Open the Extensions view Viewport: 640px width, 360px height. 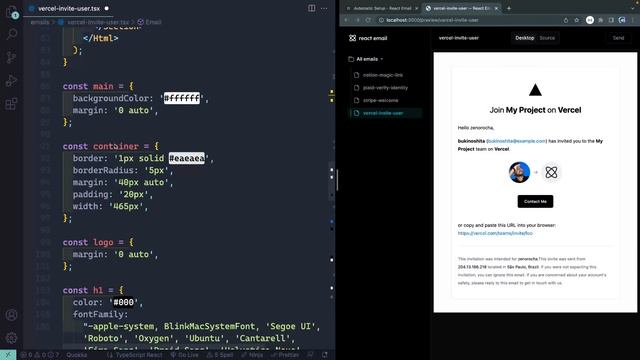tap(11, 104)
